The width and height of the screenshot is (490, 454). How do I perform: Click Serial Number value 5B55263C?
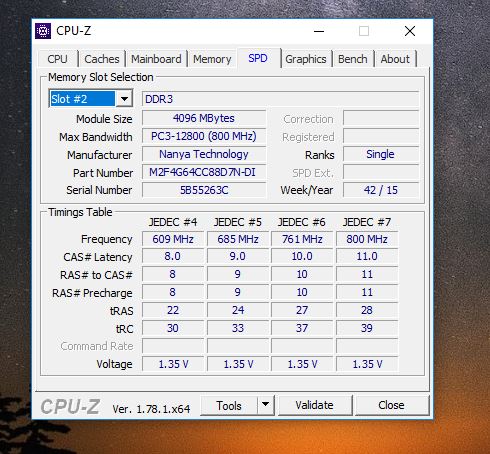204,190
